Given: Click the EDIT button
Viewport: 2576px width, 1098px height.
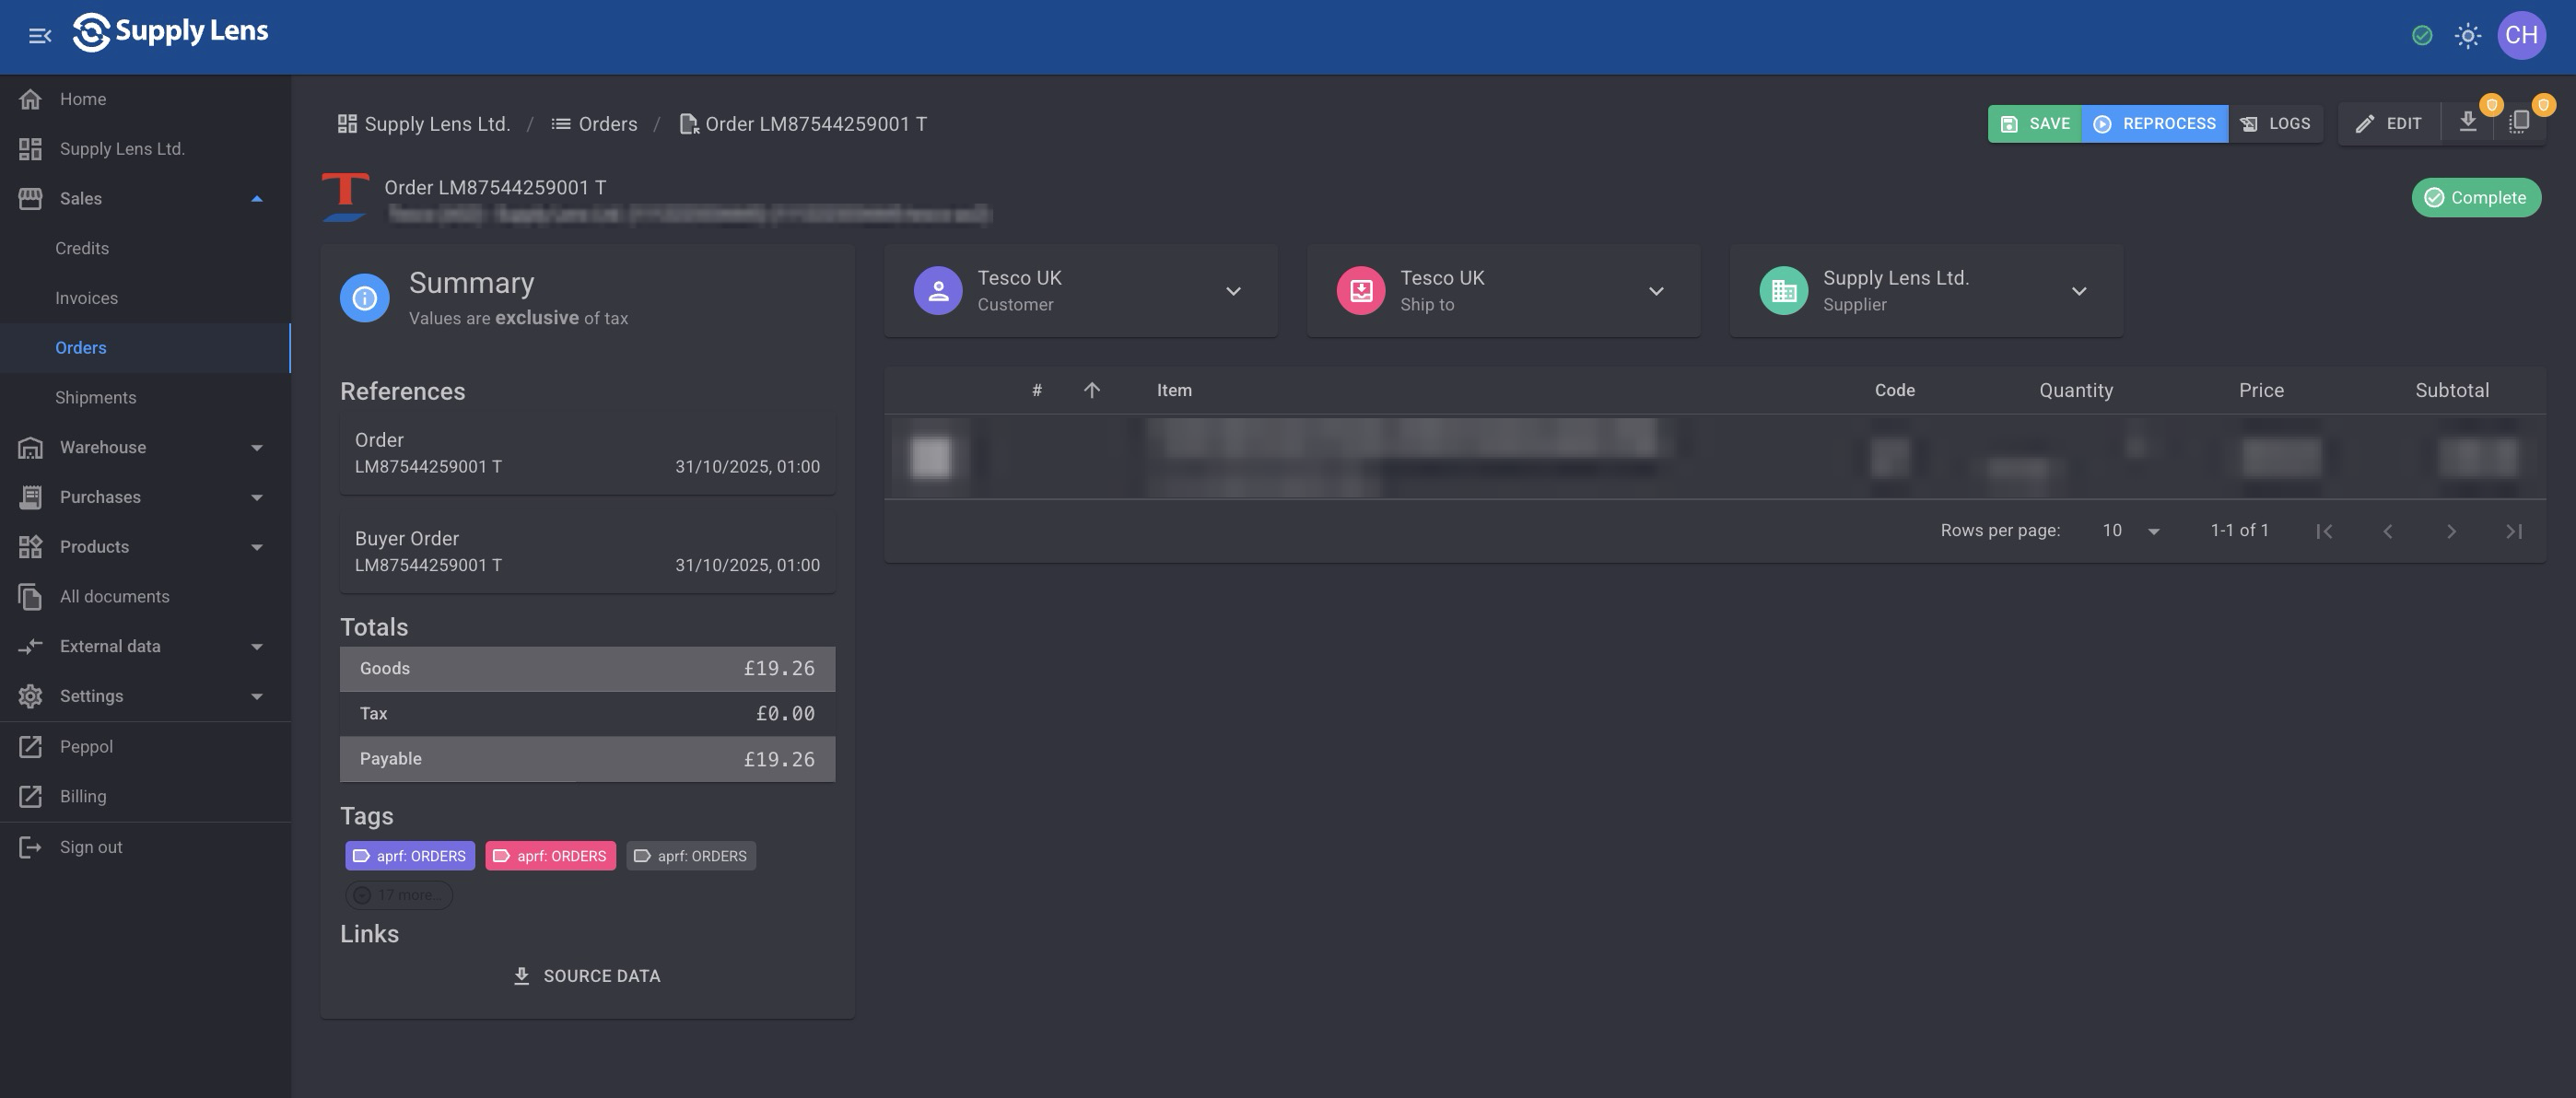Looking at the screenshot, I should pyautogui.click(x=2388, y=124).
